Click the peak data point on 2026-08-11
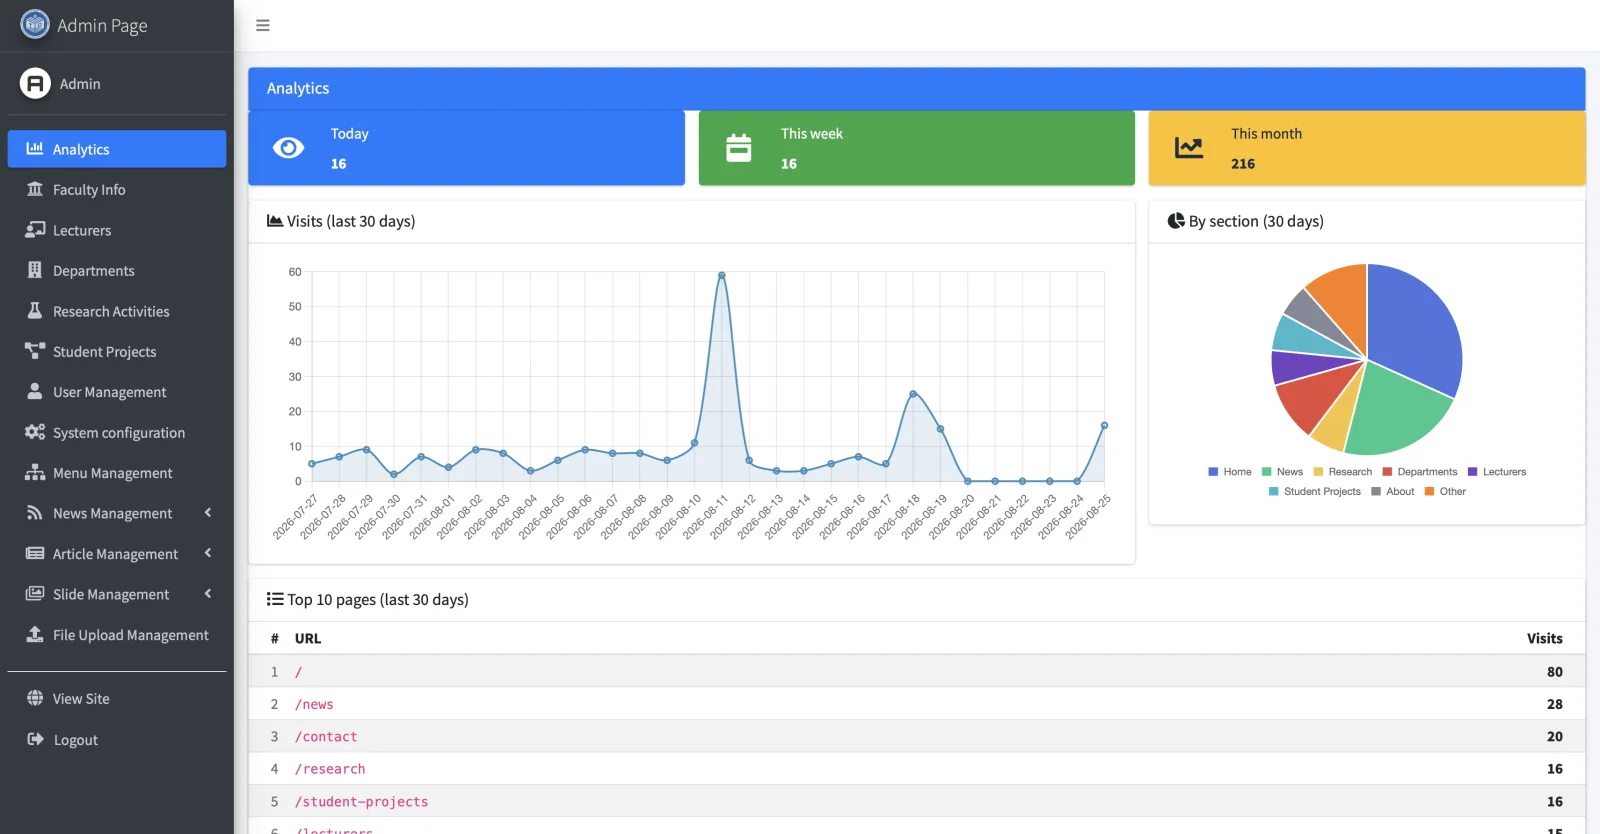 [x=721, y=275]
